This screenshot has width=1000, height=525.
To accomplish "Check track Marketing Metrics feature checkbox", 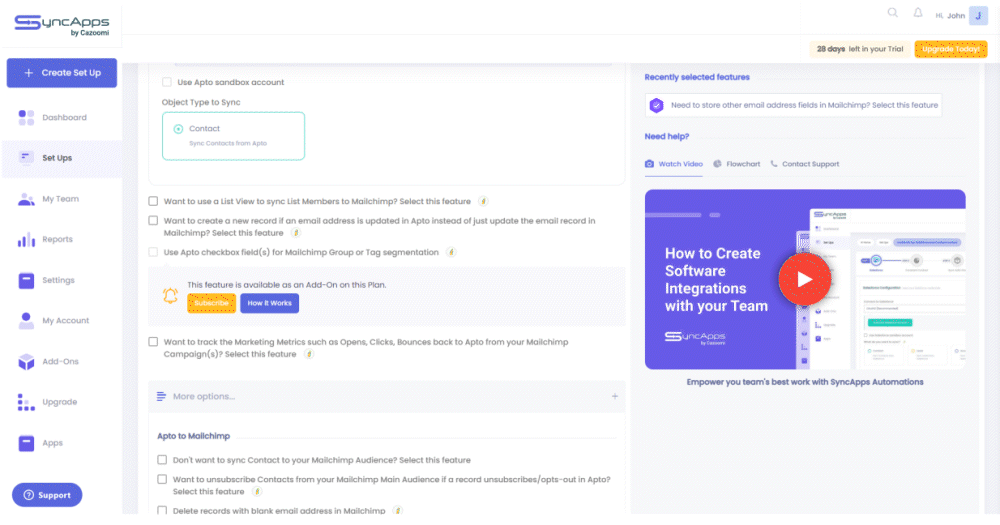I will 153,342.
